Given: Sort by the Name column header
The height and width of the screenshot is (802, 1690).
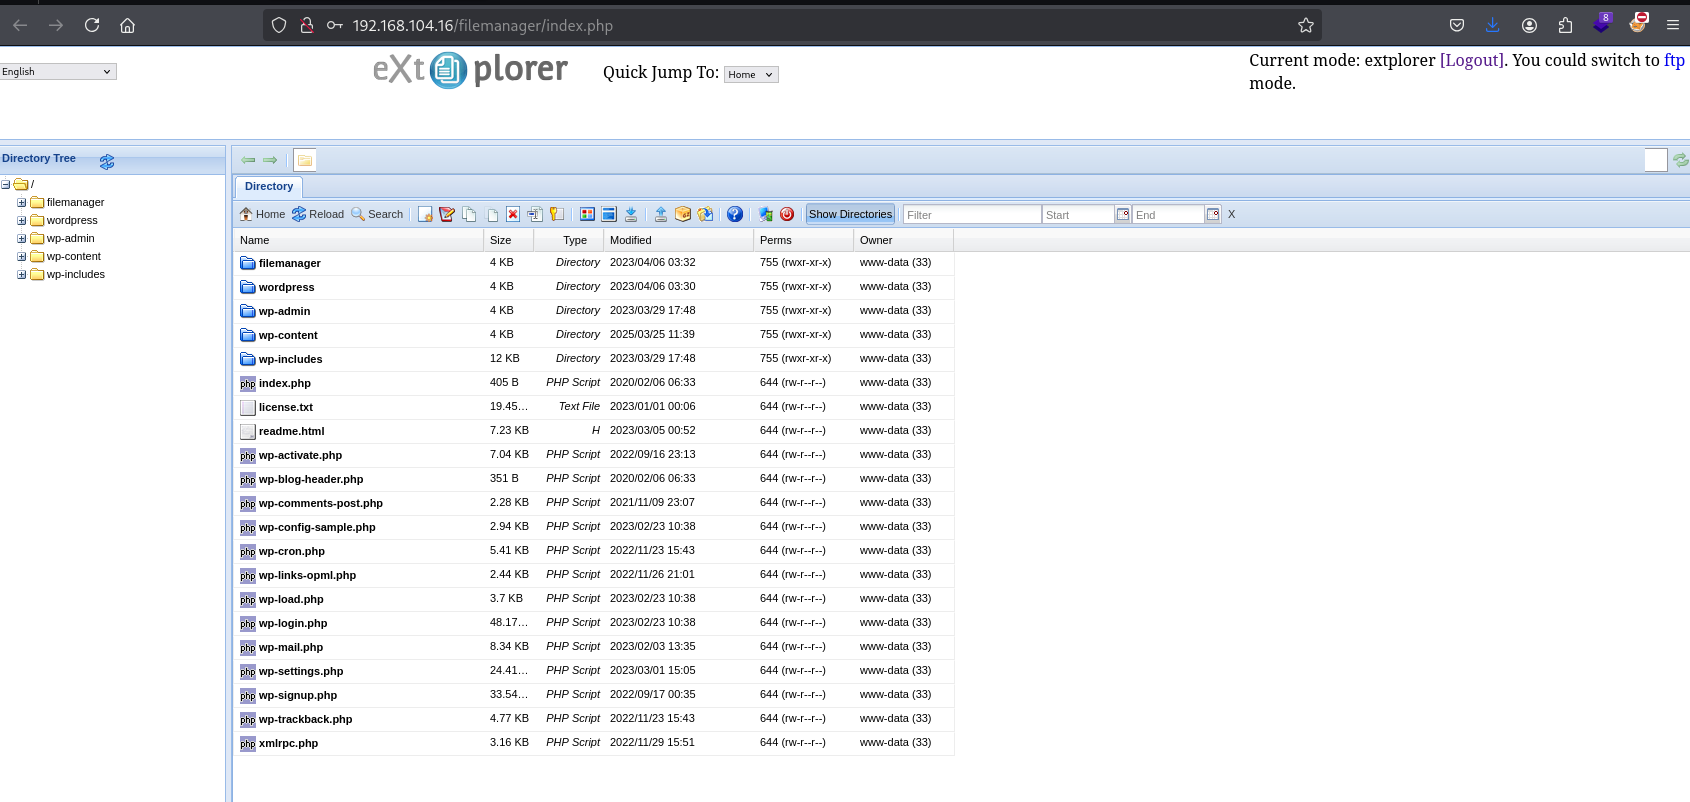Looking at the screenshot, I should (358, 240).
